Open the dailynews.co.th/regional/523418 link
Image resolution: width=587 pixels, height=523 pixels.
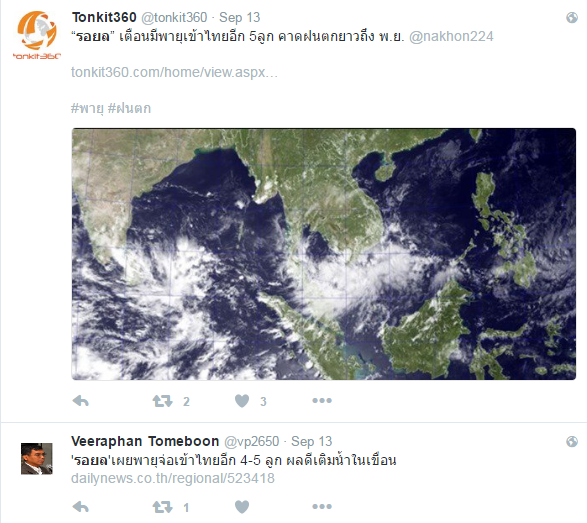pos(173,478)
